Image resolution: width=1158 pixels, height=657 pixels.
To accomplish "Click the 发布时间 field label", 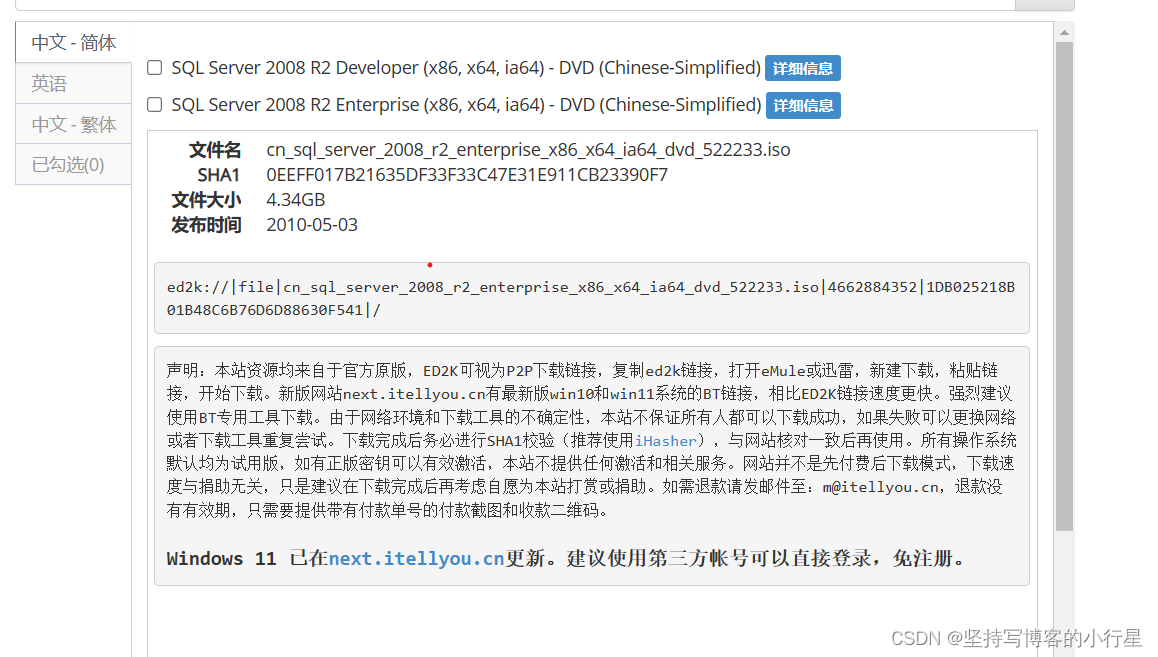I will (x=206, y=225).
